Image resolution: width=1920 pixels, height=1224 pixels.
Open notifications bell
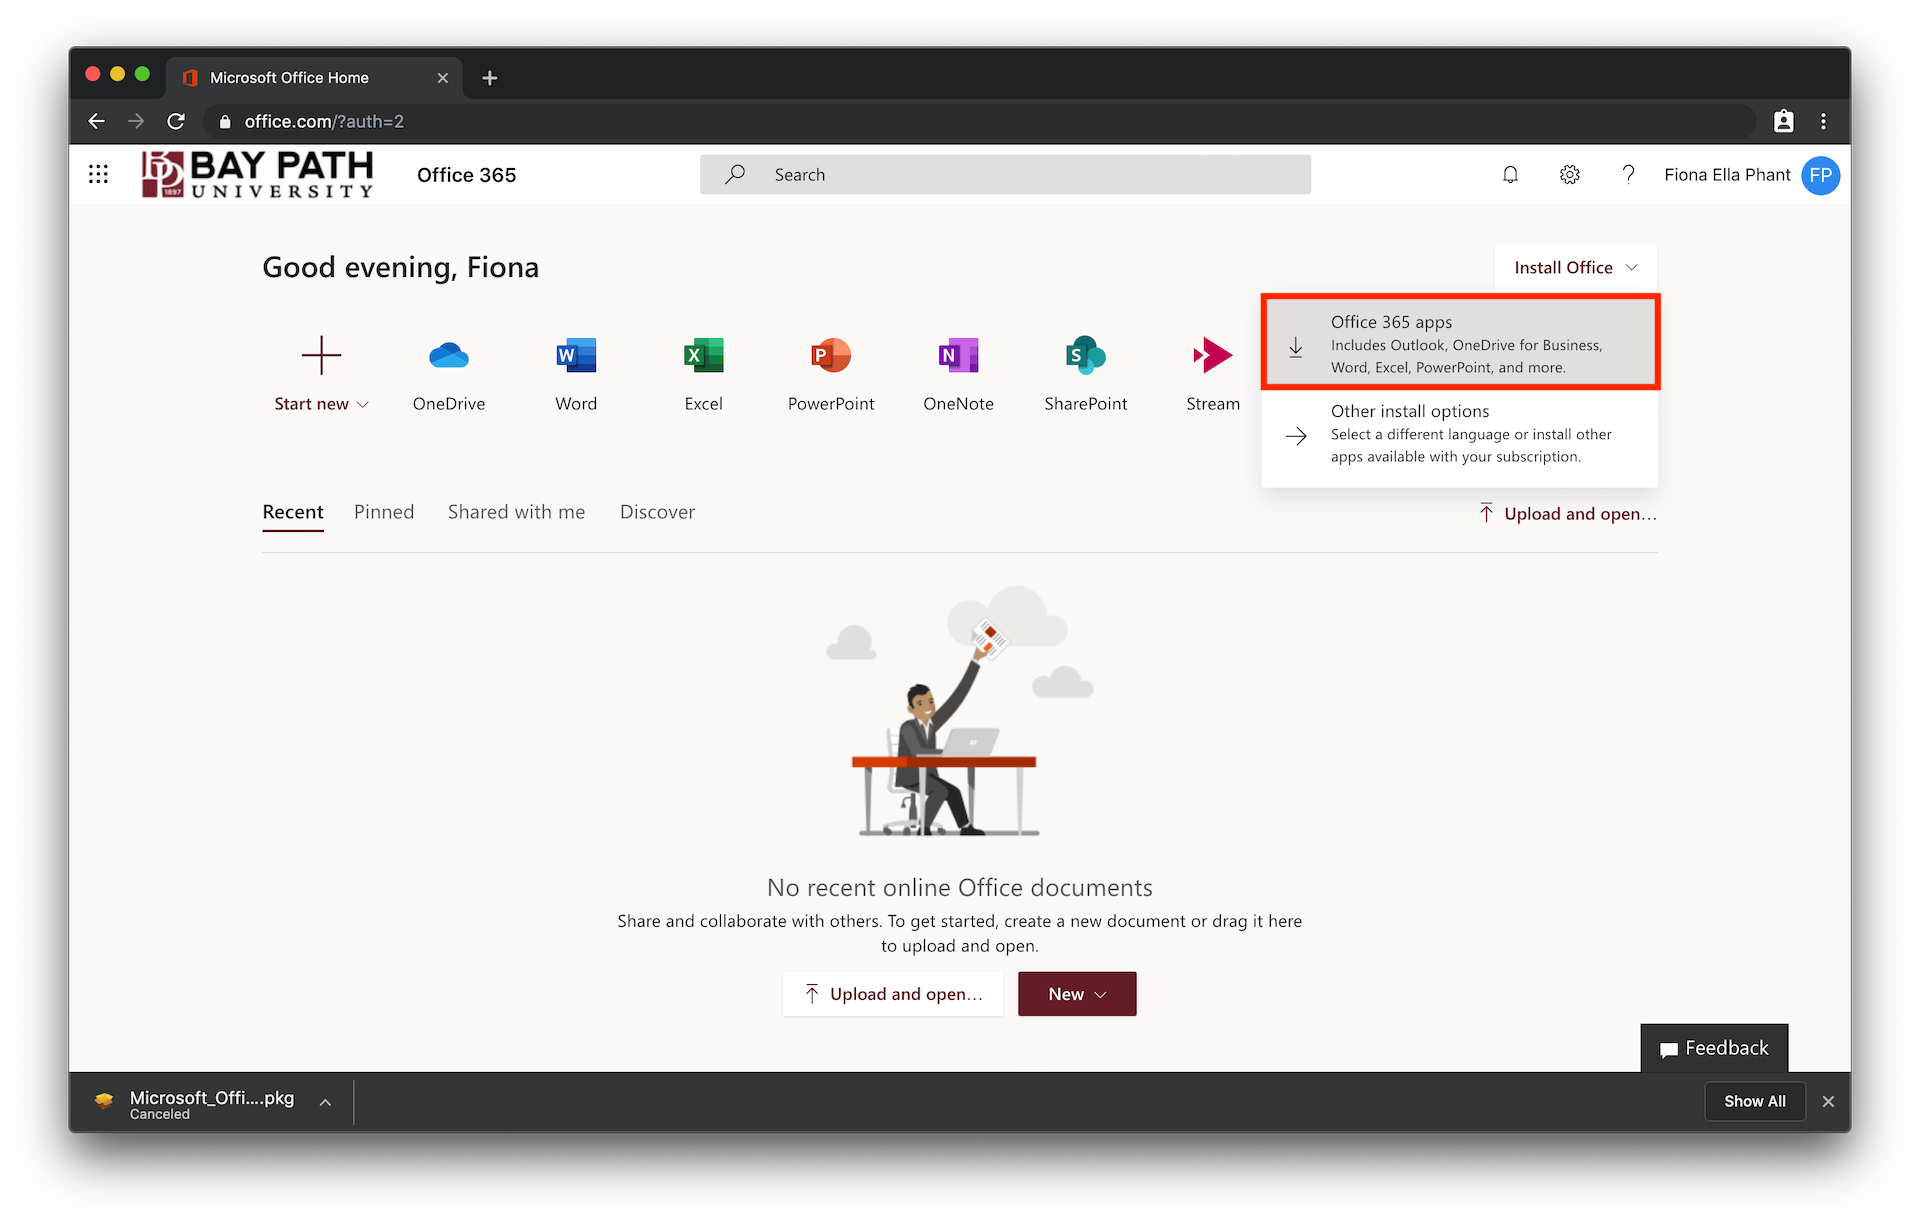[x=1510, y=175]
